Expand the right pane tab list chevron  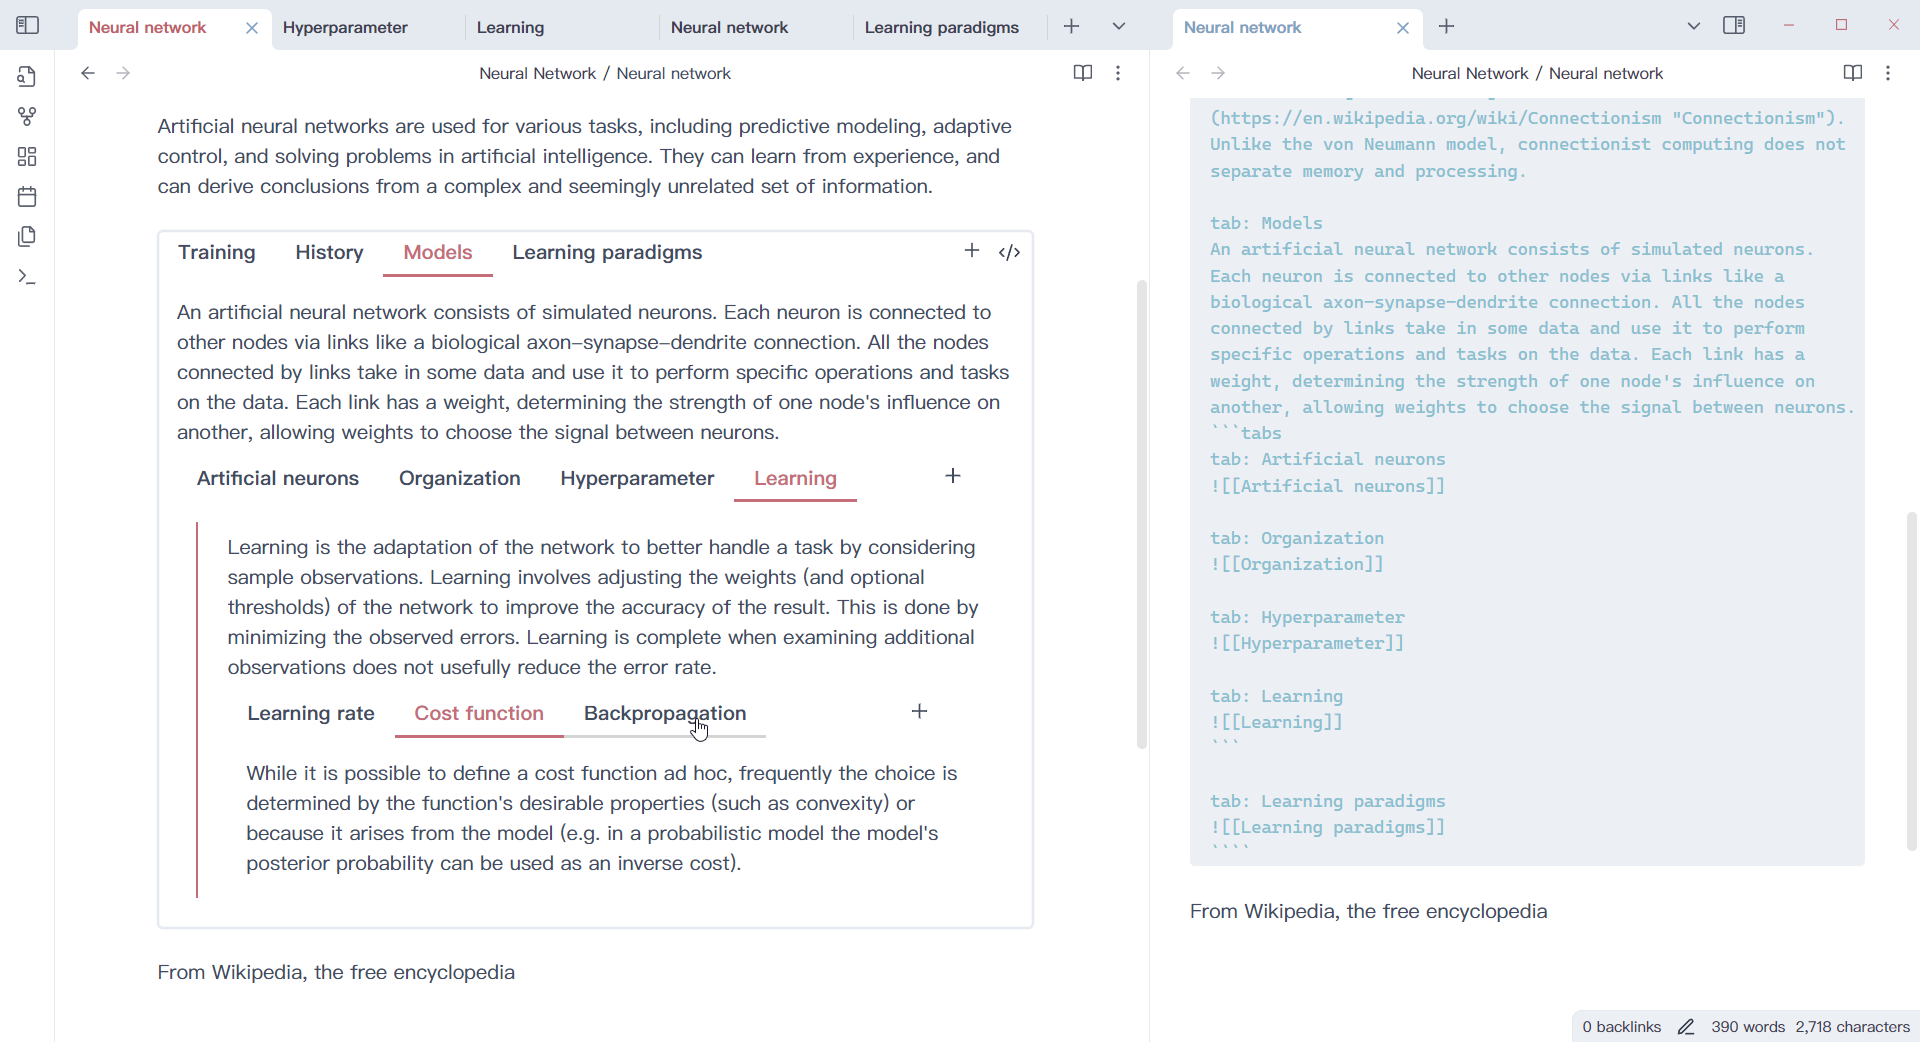click(1693, 27)
